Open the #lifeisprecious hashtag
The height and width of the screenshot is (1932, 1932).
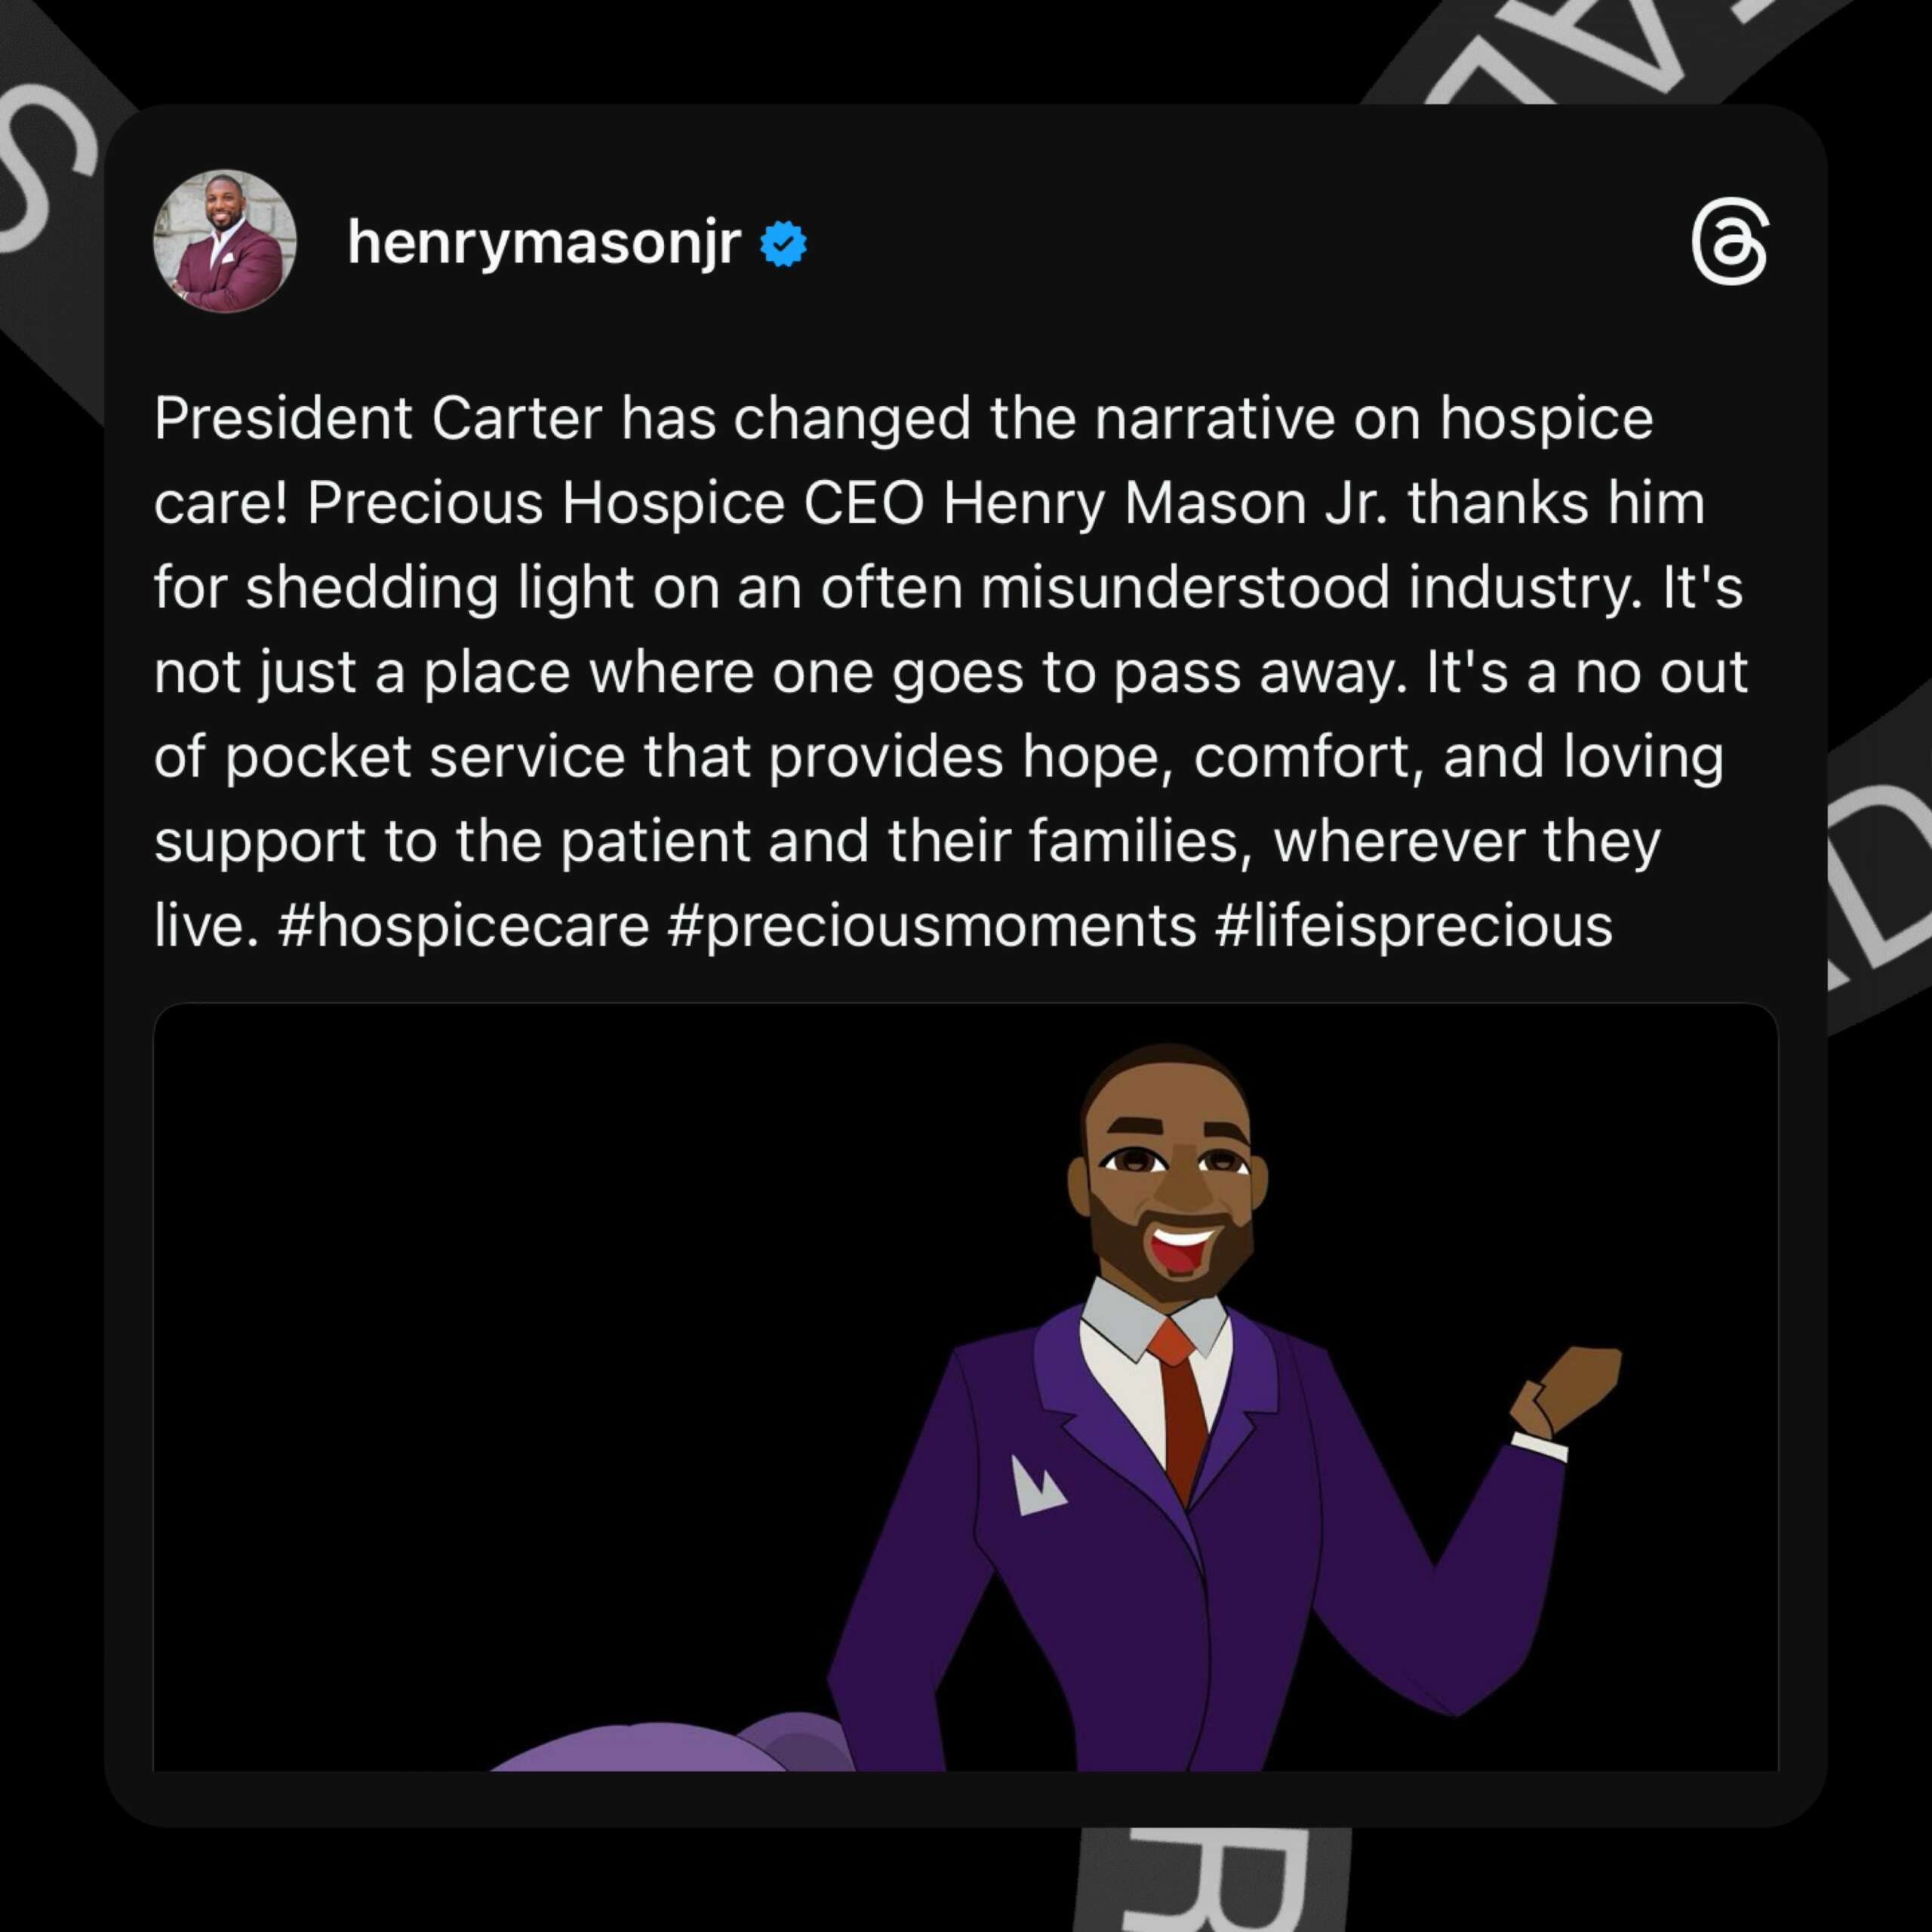pyautogui.click(x=1414, y=925)
